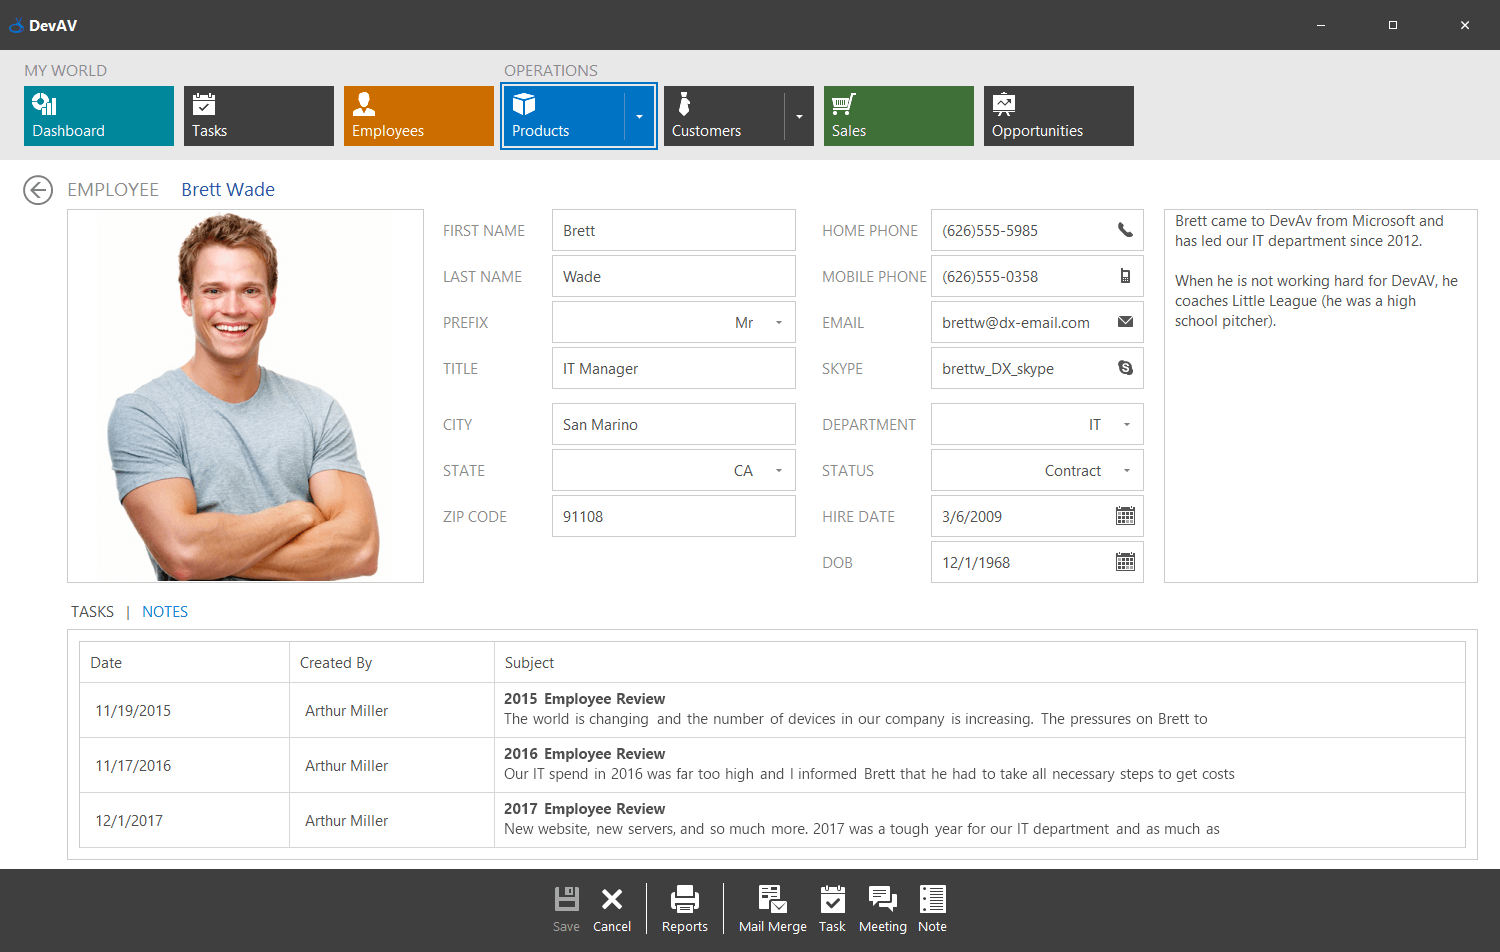Add a Note using the toolbar icon
1500x952 pixels.
point(932,899)
